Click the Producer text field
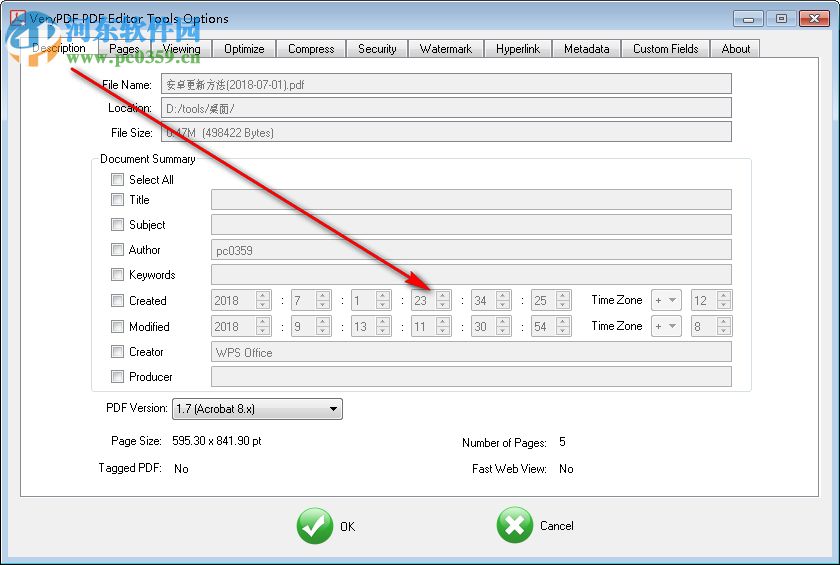This screenshot has width=840, height=565. (471, 376)
